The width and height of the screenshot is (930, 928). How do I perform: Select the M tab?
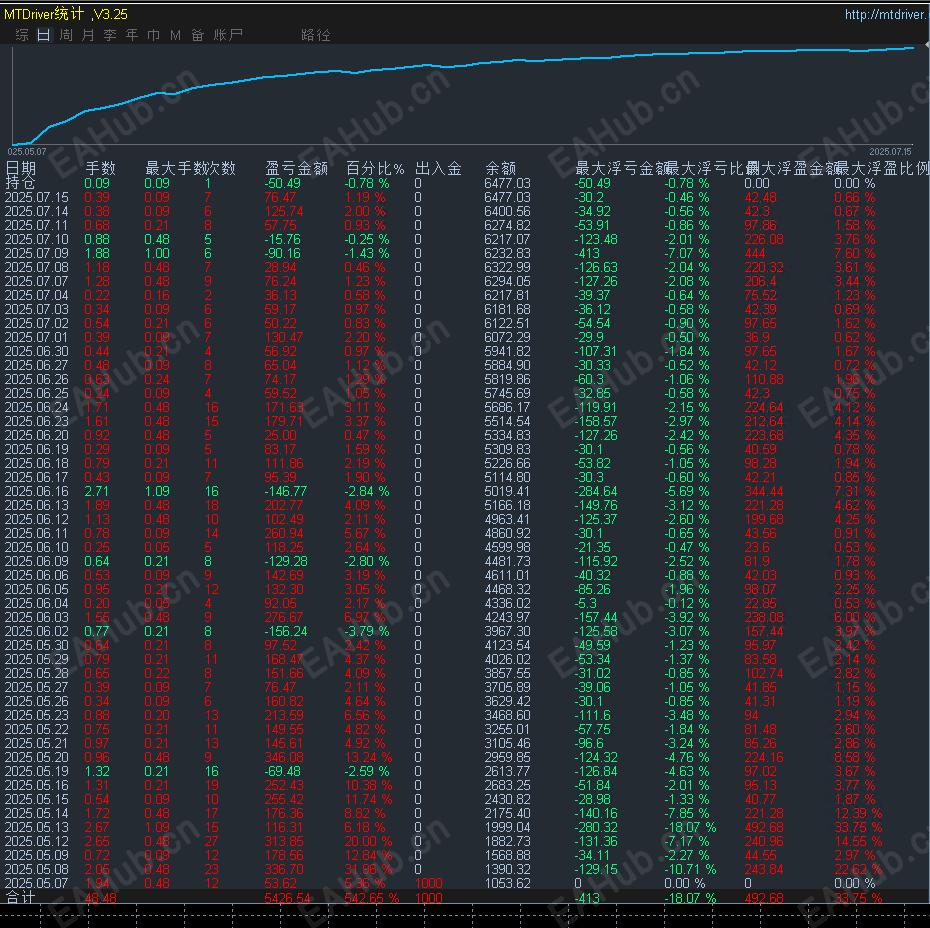click(x=176, y=35)
